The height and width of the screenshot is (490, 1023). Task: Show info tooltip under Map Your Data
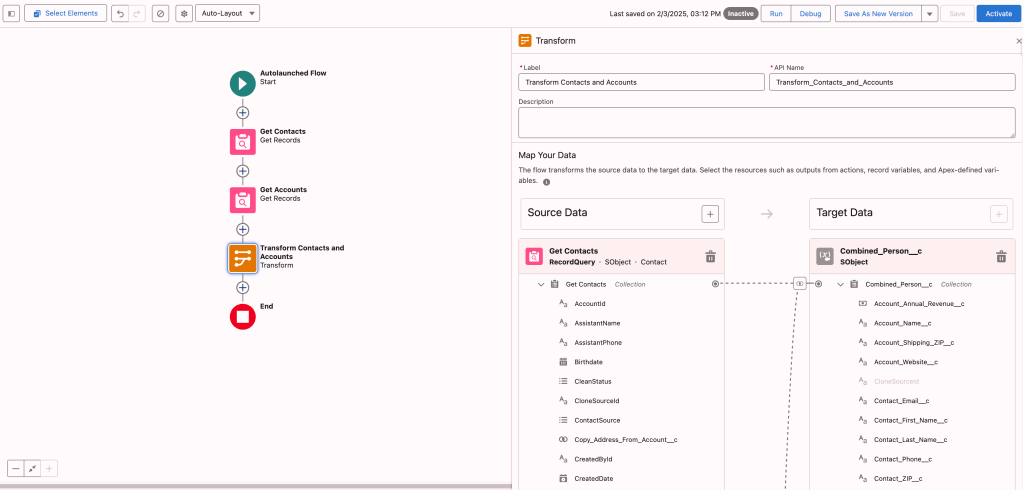[547, 182]
